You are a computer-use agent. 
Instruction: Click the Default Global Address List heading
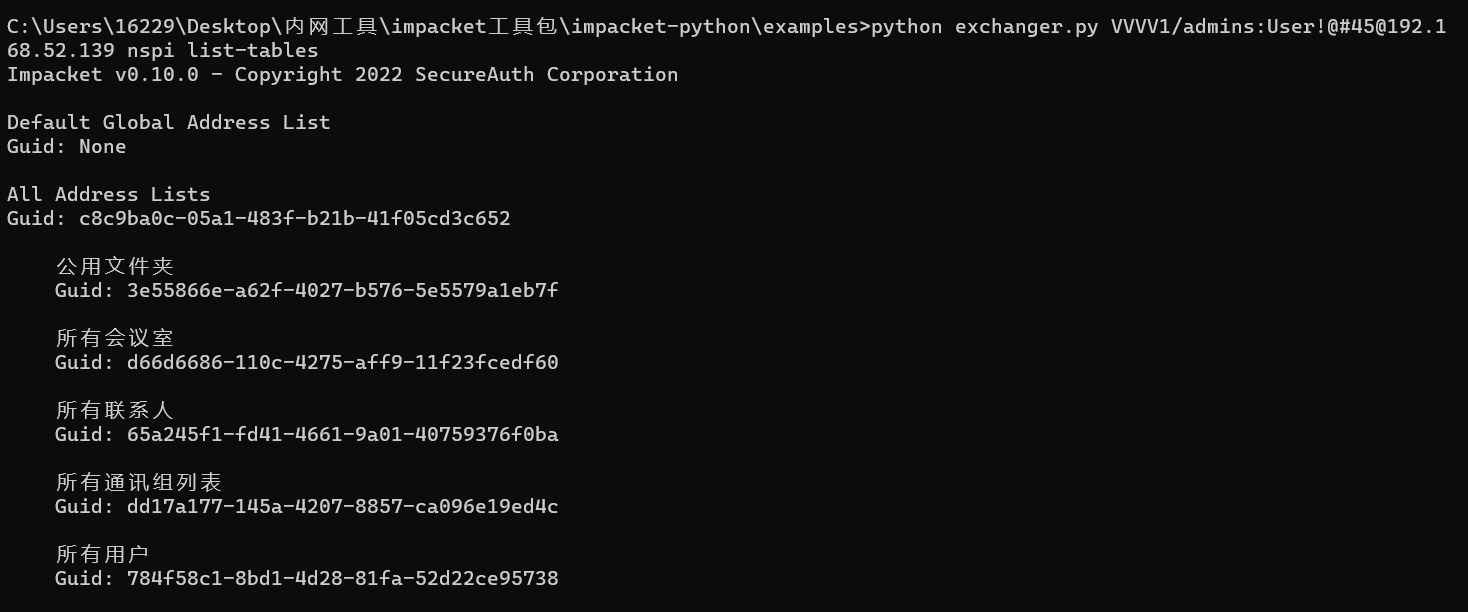click(x=168, y=123)
